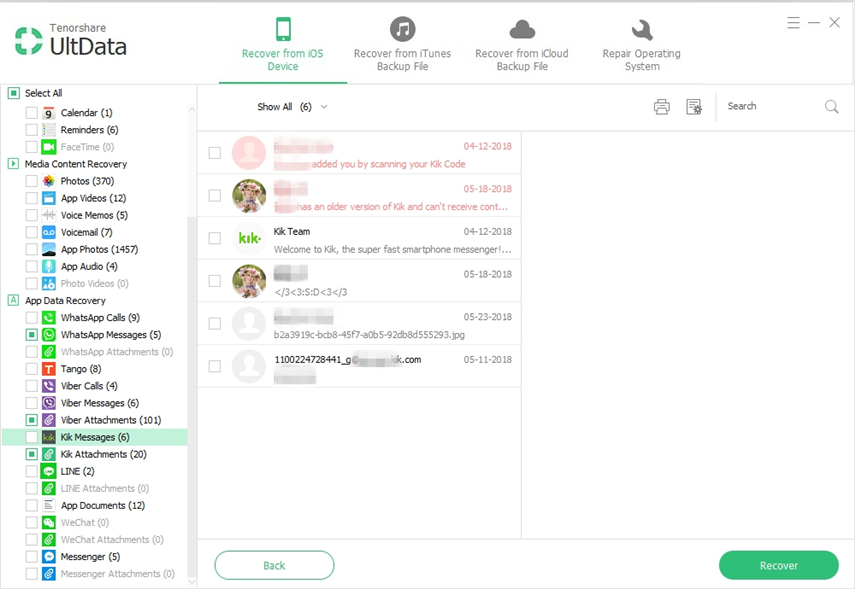855x589 pixels.
Task: Uncheck the WhatsApp Messages (5) checkbox
Action: tap(32, 334)
